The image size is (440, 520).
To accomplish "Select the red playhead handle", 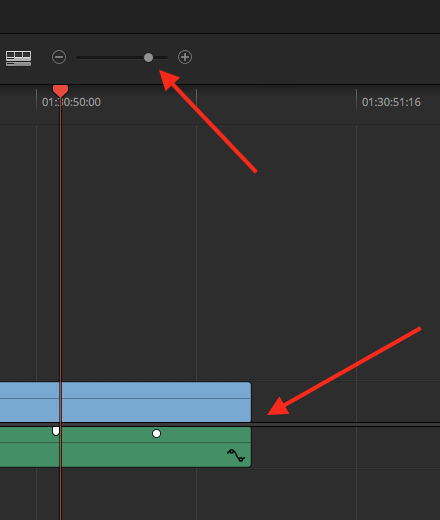I will pyautogui.click(x=60, y=91).
